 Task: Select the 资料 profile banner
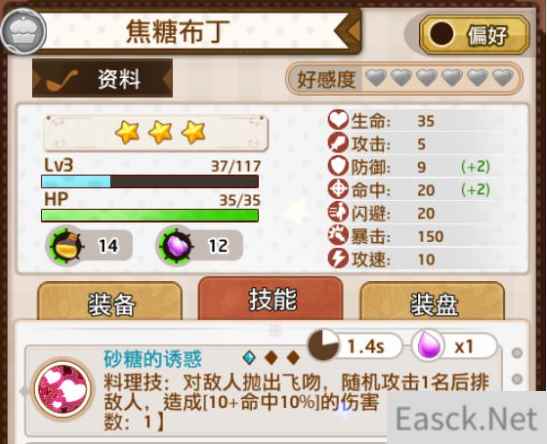coord(102,78)
